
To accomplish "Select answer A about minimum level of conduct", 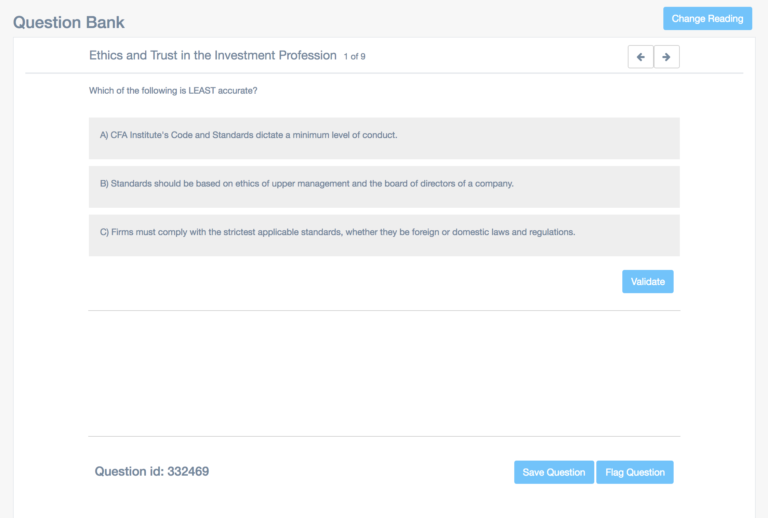I will click(384, 138).
